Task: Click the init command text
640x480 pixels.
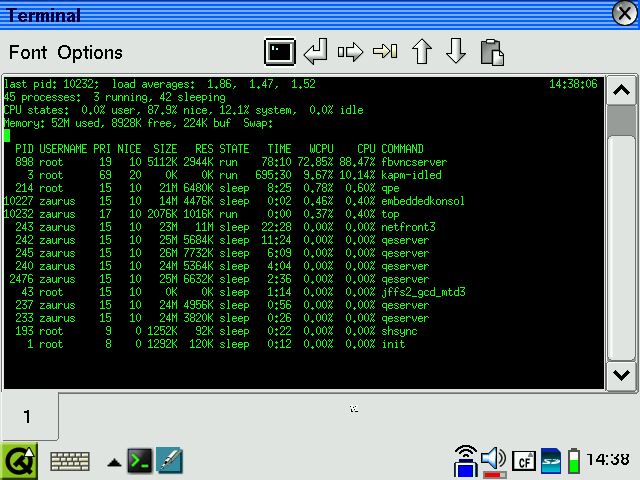Action: [393, 344]
